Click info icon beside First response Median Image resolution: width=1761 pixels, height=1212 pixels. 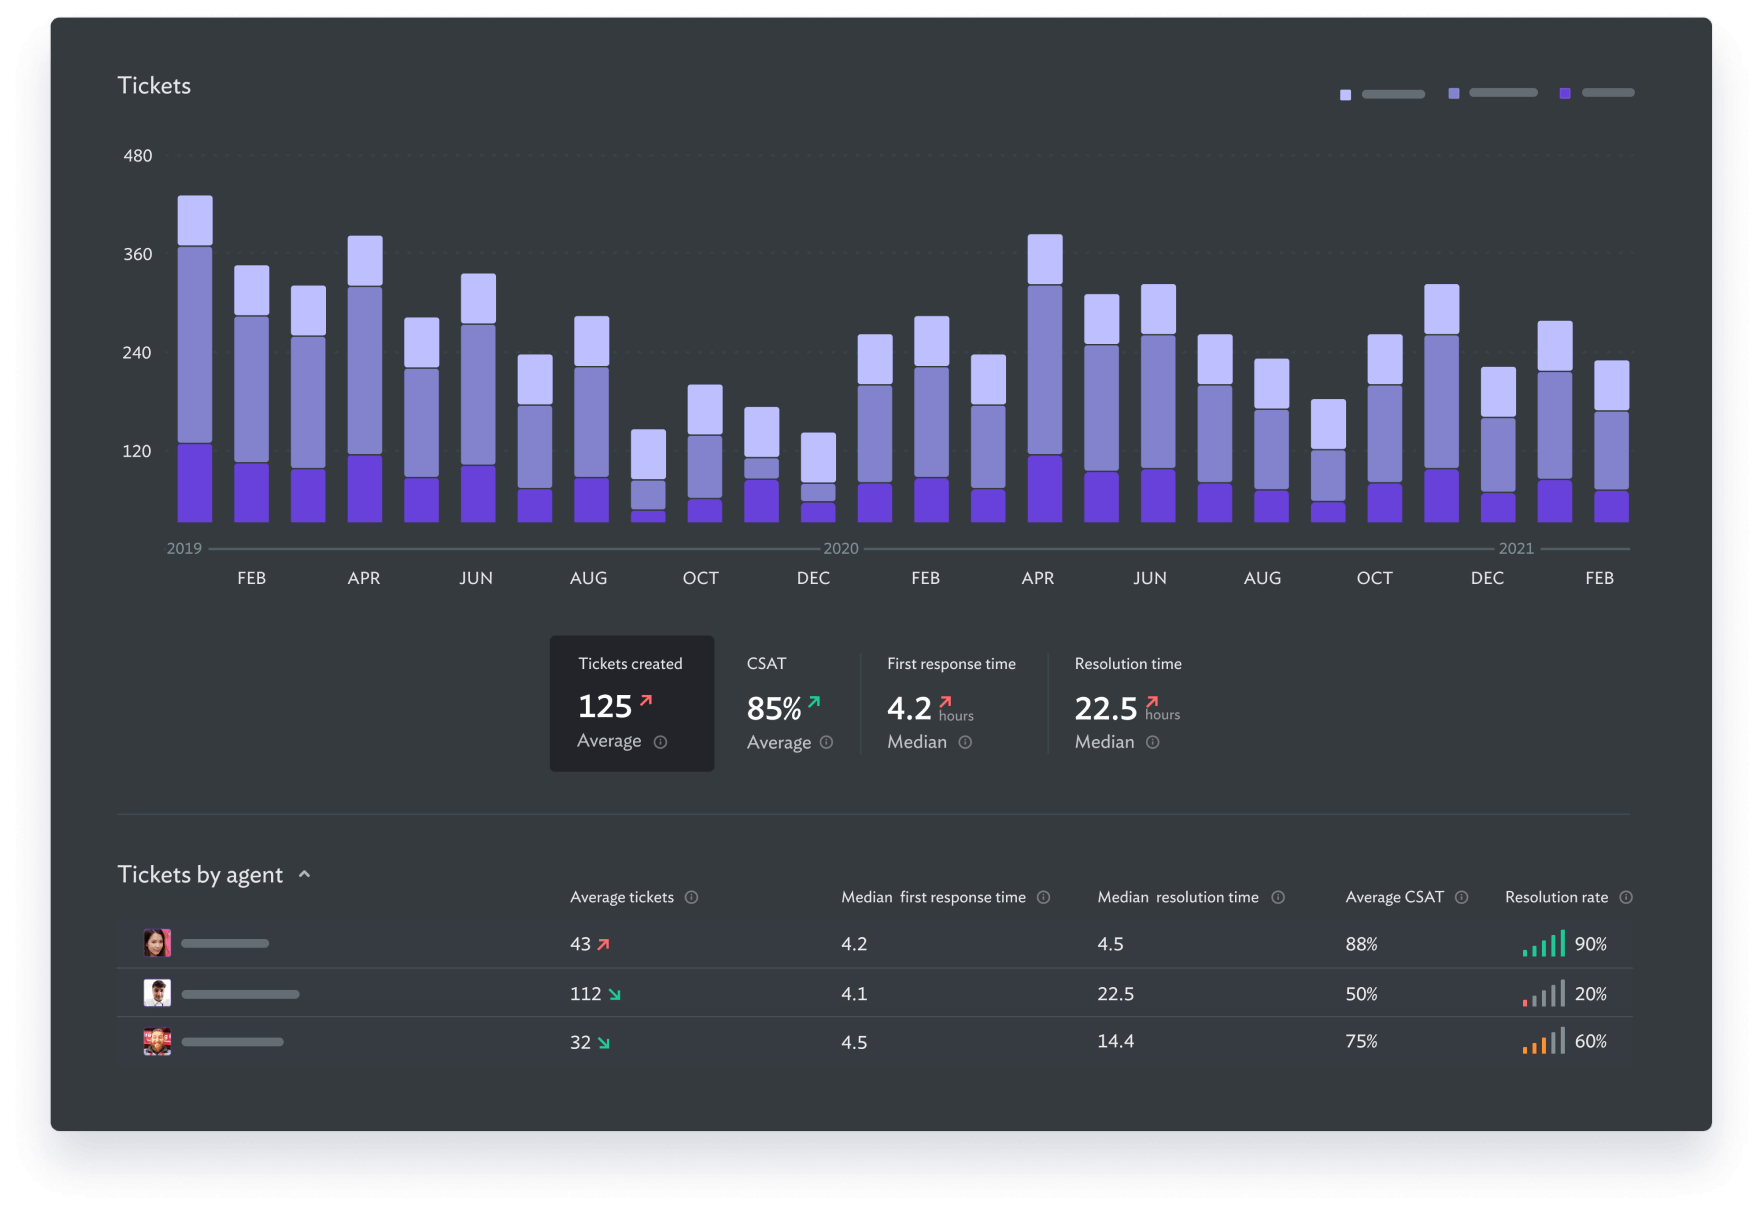[965, 742]
